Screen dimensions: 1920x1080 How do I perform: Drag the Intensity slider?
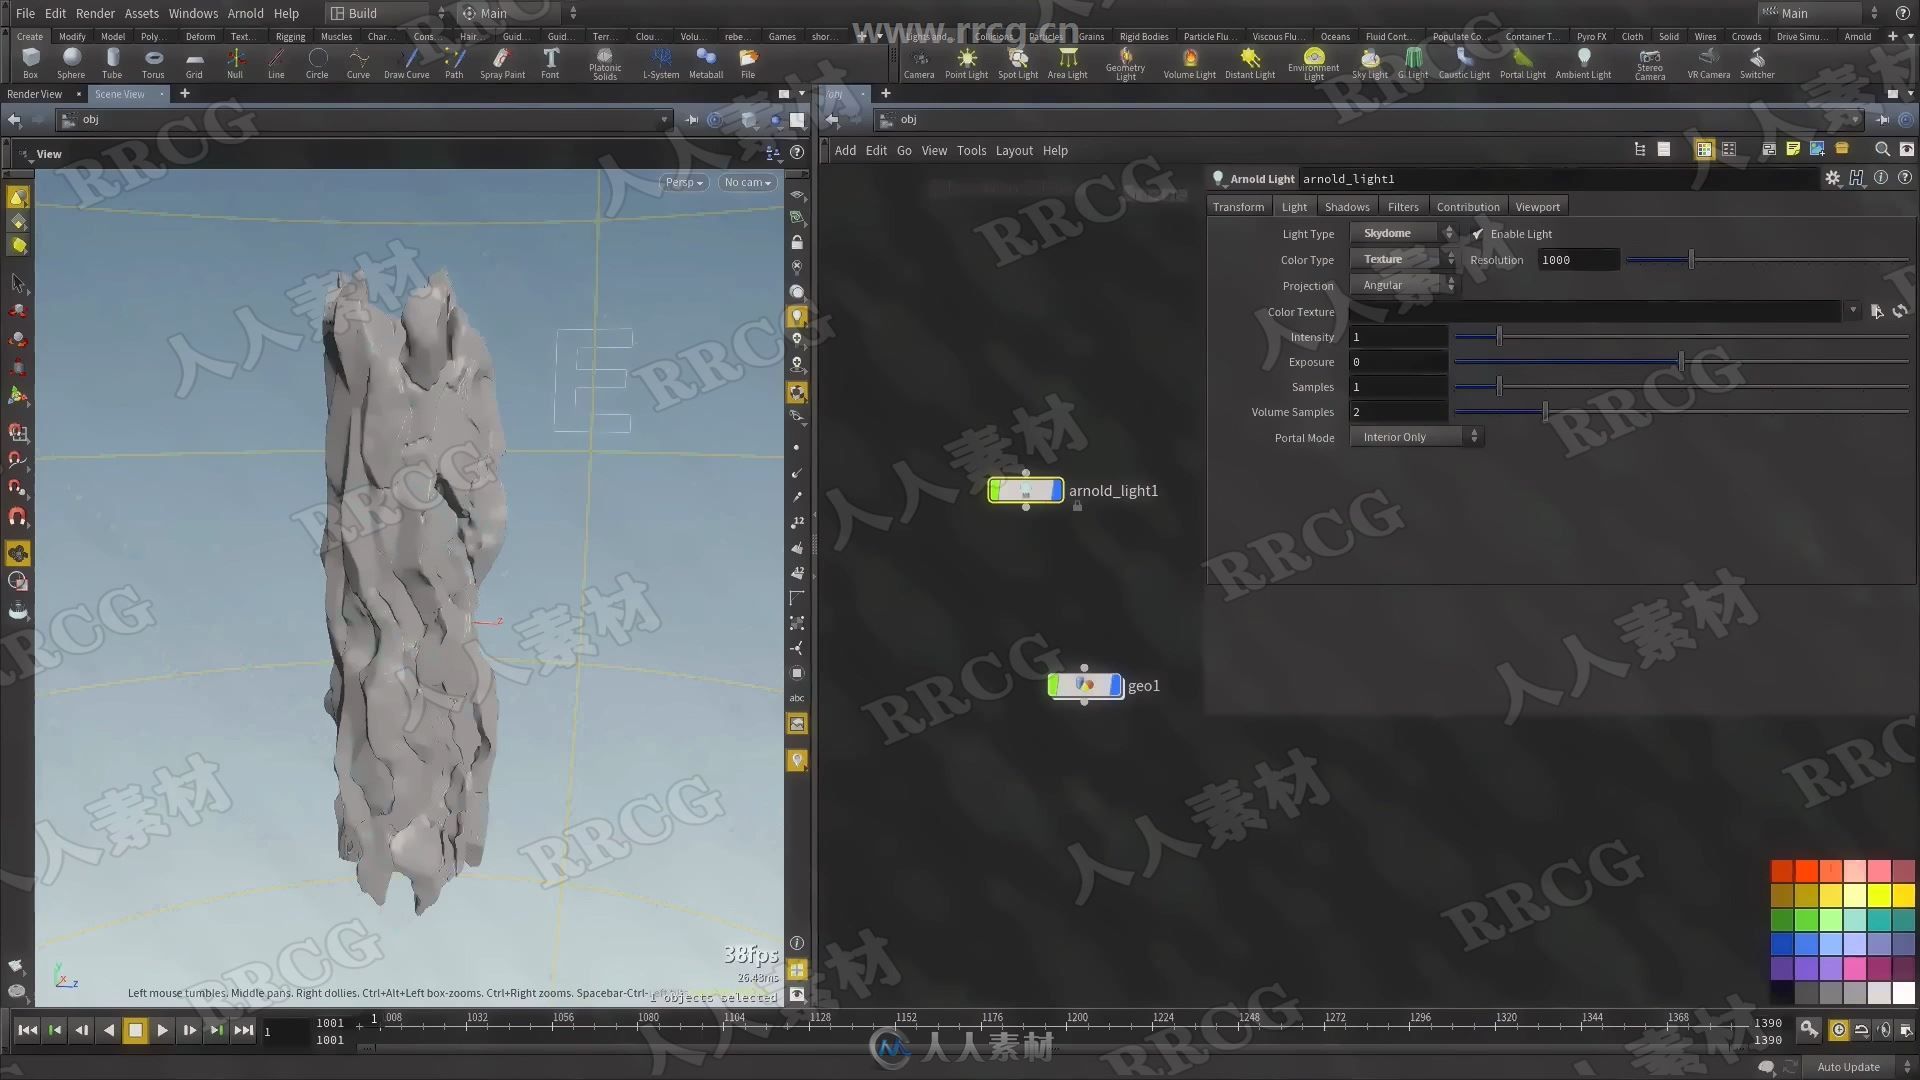click(1497, 336)
